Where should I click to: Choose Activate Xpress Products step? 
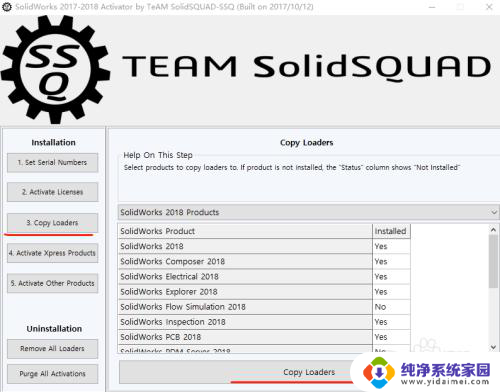53,253
